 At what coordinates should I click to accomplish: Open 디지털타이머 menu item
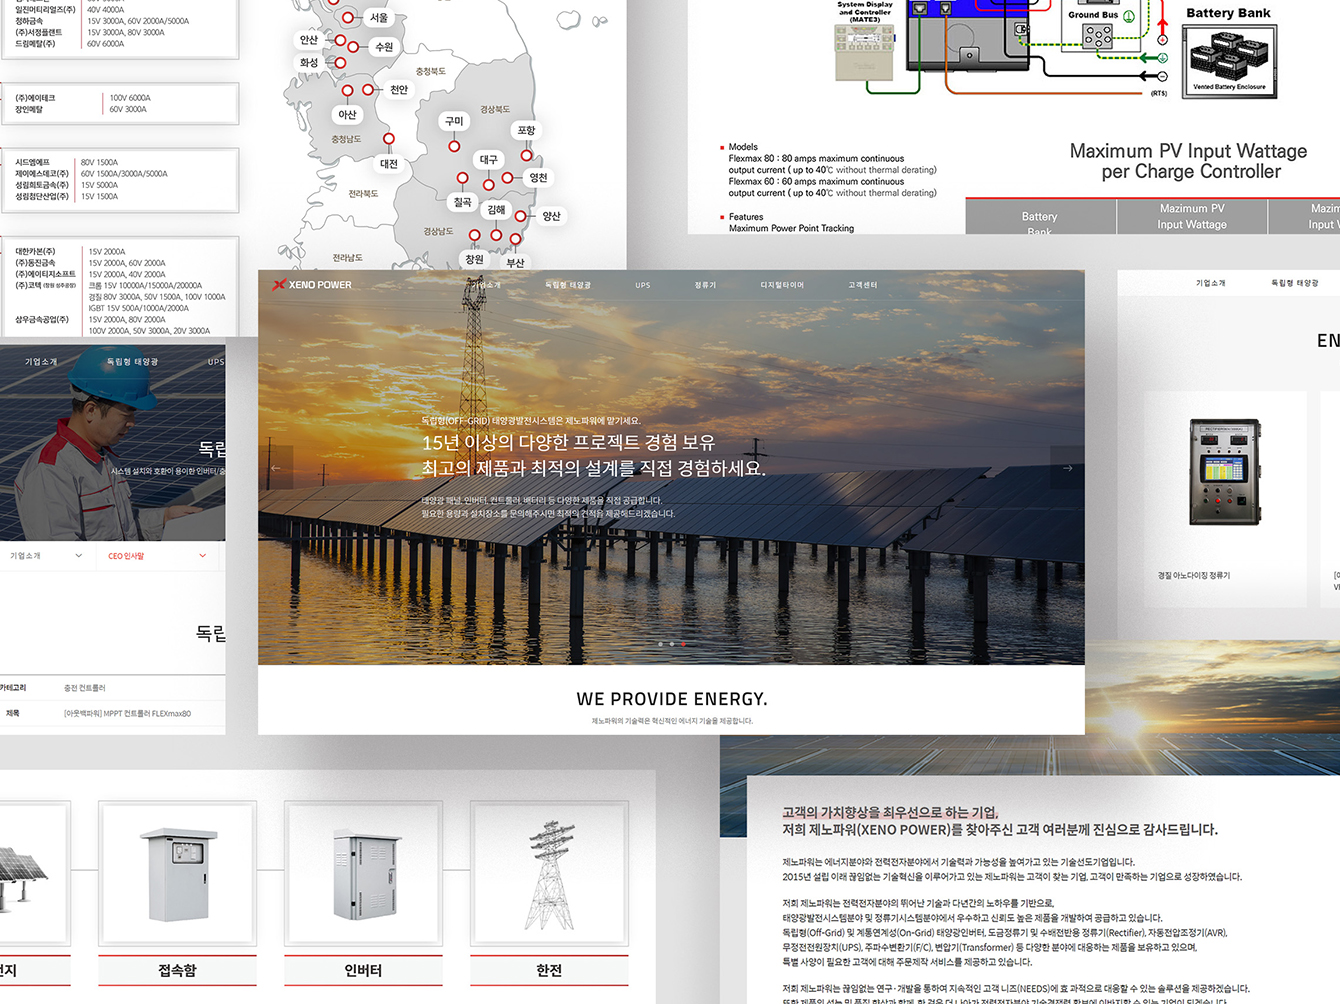tap(782, 286)
